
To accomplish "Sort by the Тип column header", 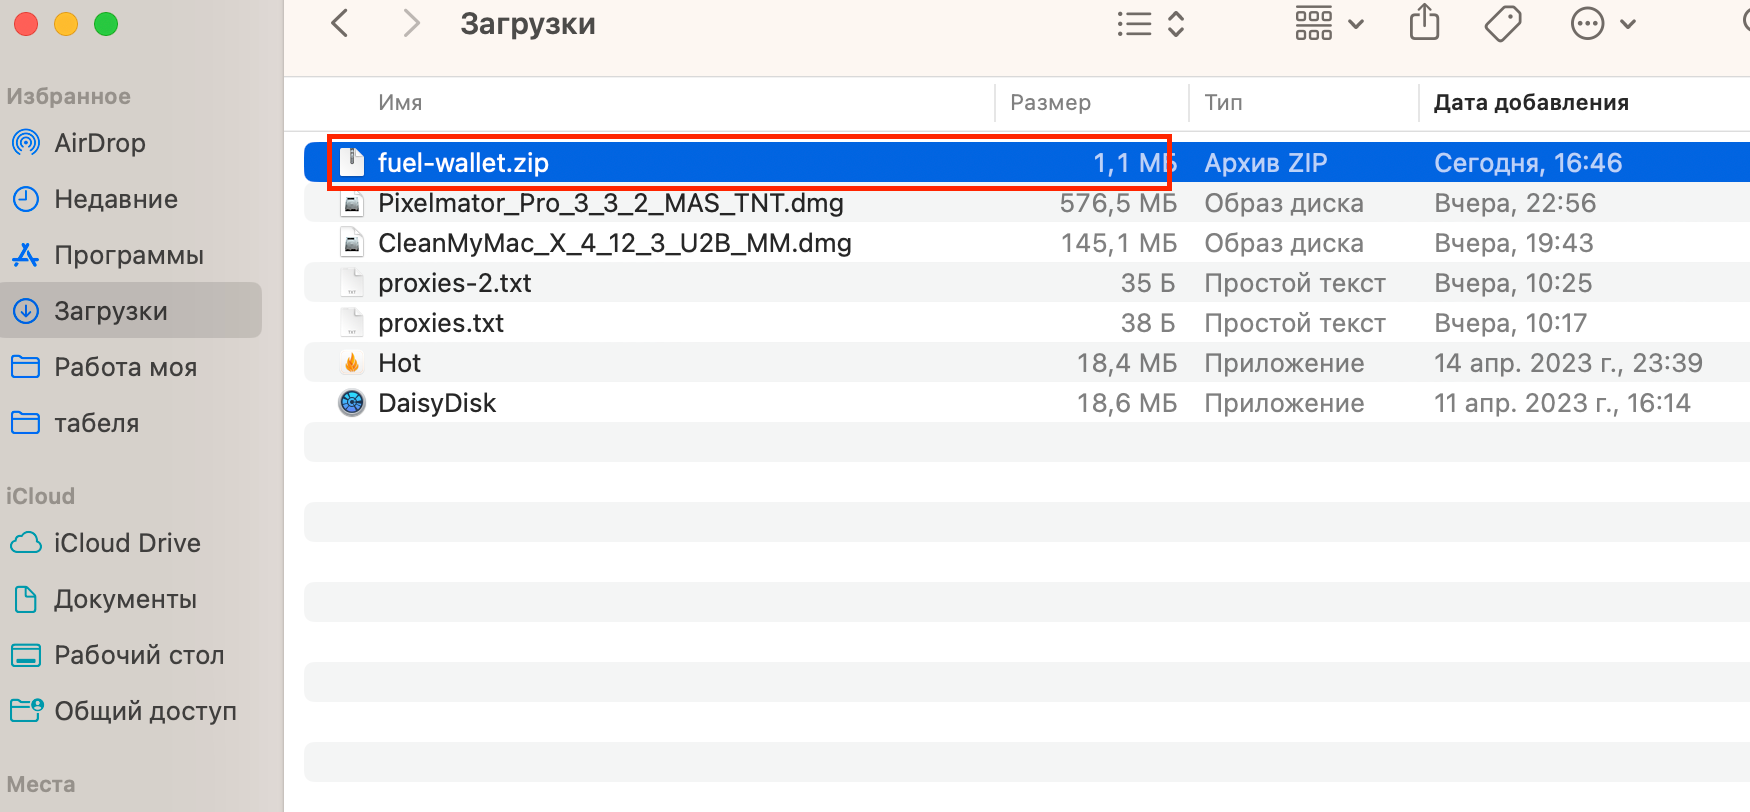I will tap(1223, 102).
